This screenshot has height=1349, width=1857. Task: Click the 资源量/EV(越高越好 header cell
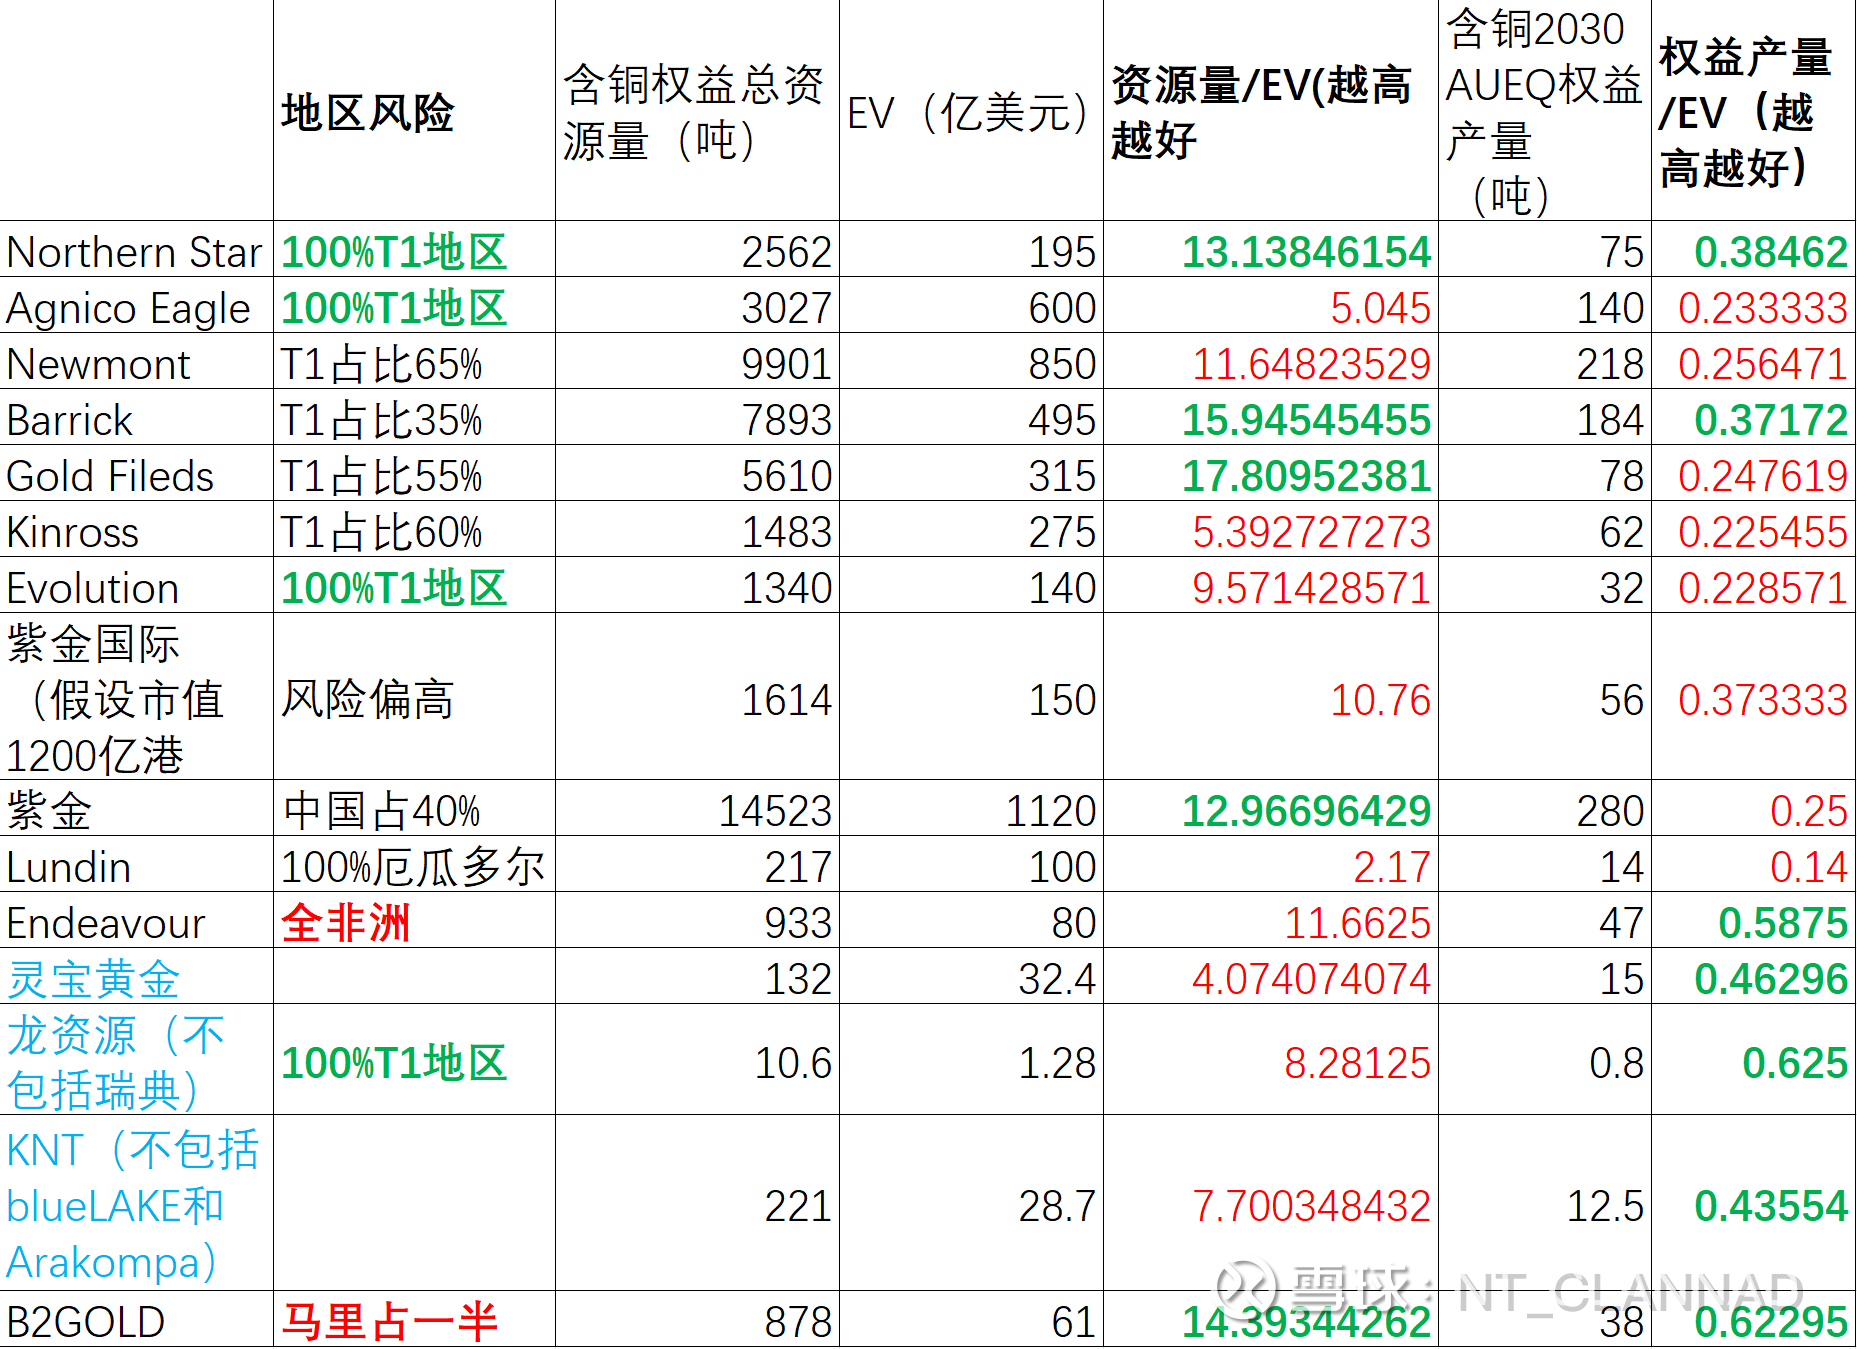pyautogui.click(x=1270, y=110)
